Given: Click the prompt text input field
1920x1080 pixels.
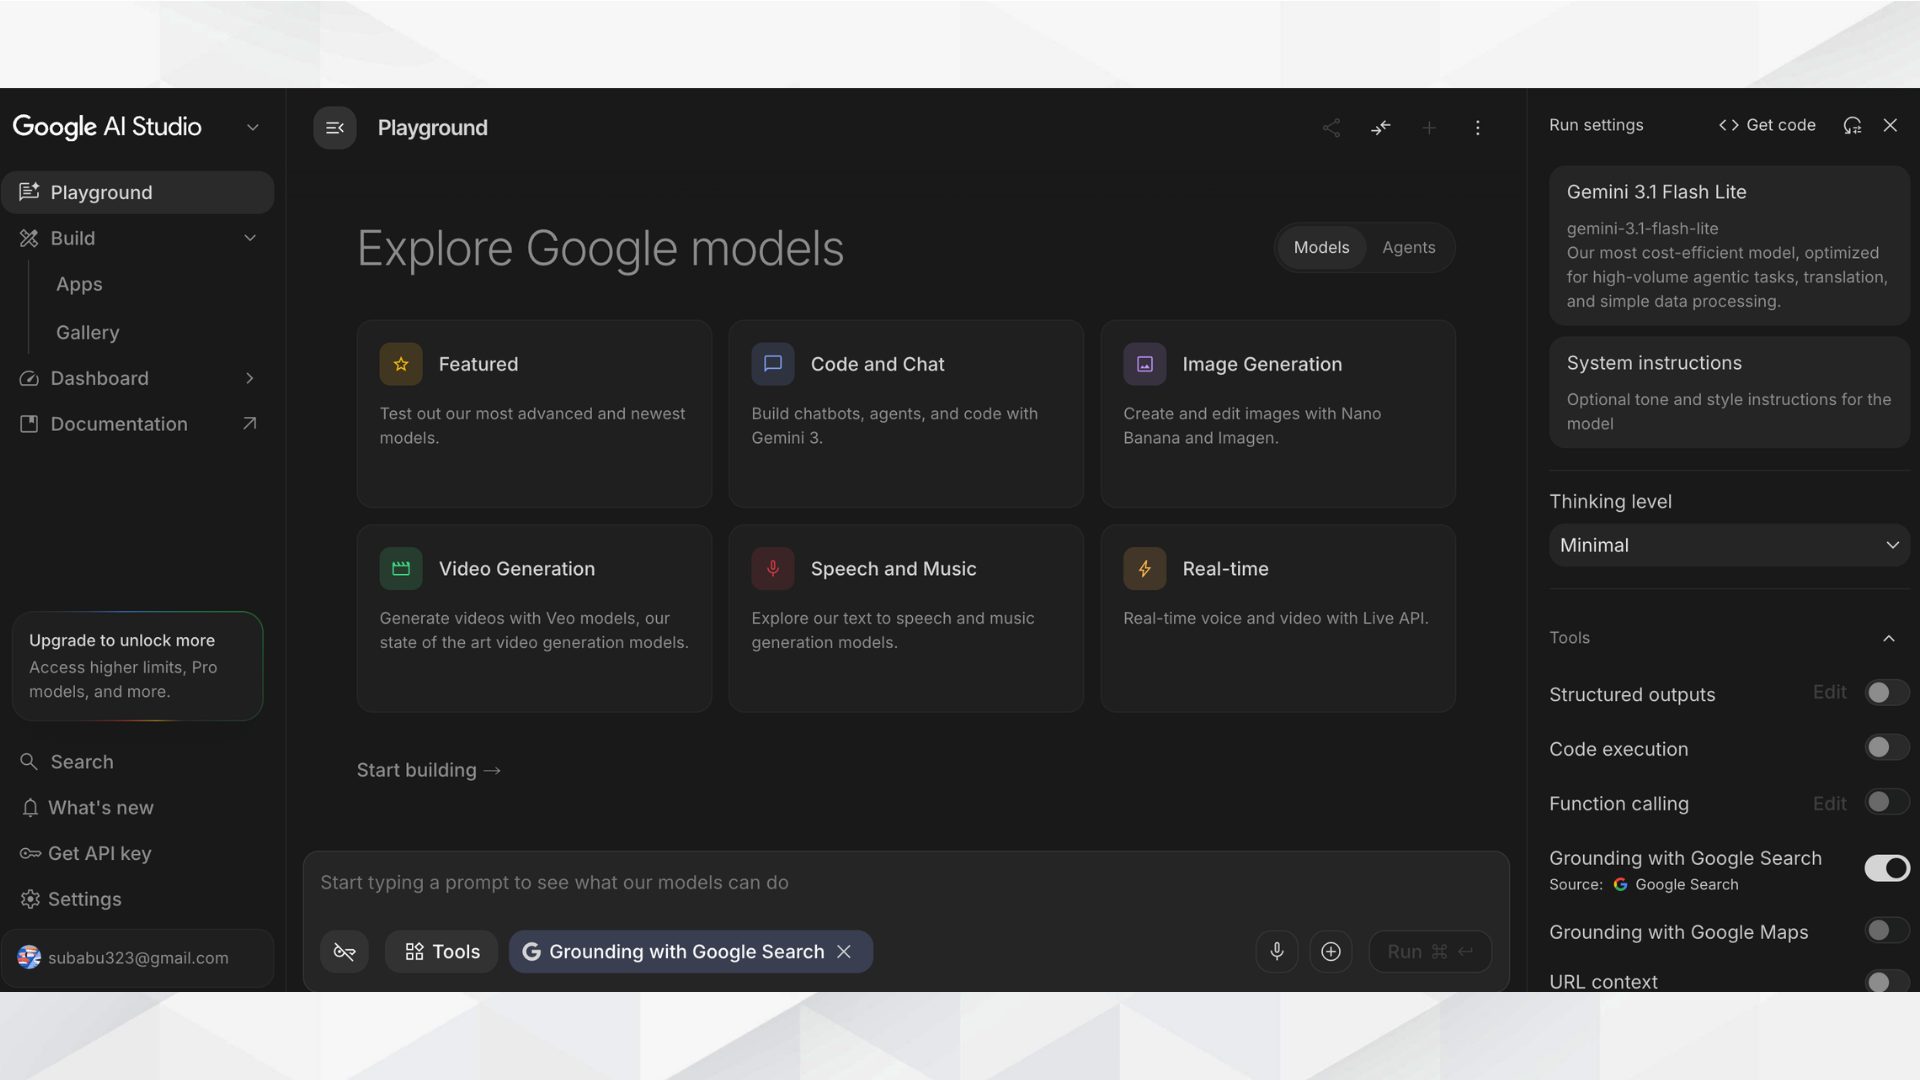Looking at the screenshot, I should tap(905, 883).
